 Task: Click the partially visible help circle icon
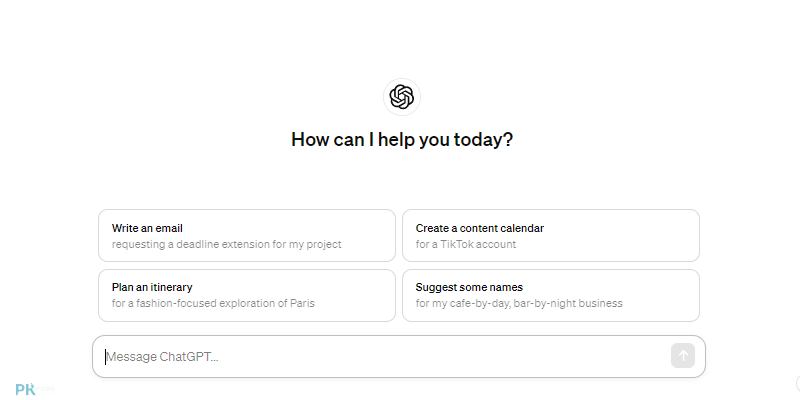tap(797, 383)
